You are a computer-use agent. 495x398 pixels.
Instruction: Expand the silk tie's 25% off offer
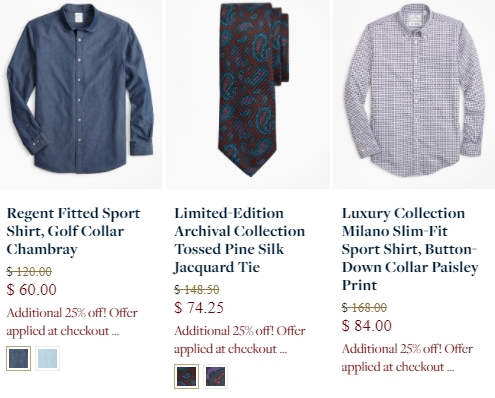[240, 340]
